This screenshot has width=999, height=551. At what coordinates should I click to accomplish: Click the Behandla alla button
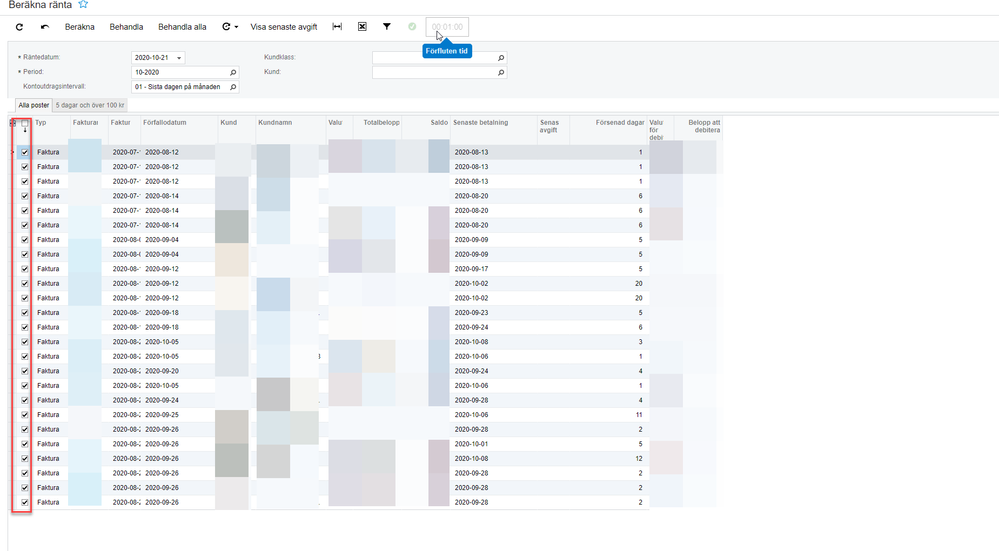click(182, 27)
